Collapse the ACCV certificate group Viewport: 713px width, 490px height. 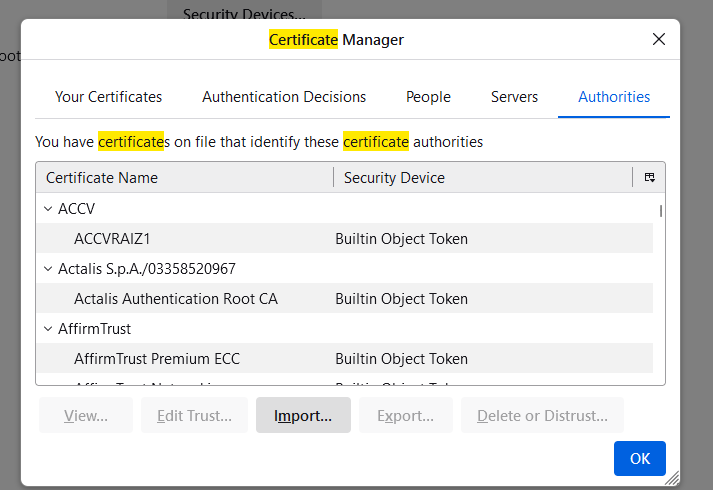47,209
